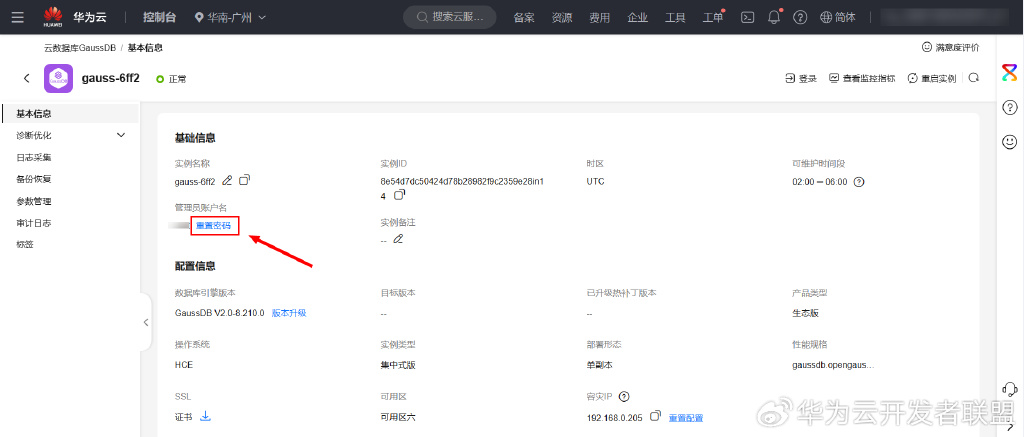Open the 控制台 console link
The width and height of the screenshot is (1024, 437).
159,18
